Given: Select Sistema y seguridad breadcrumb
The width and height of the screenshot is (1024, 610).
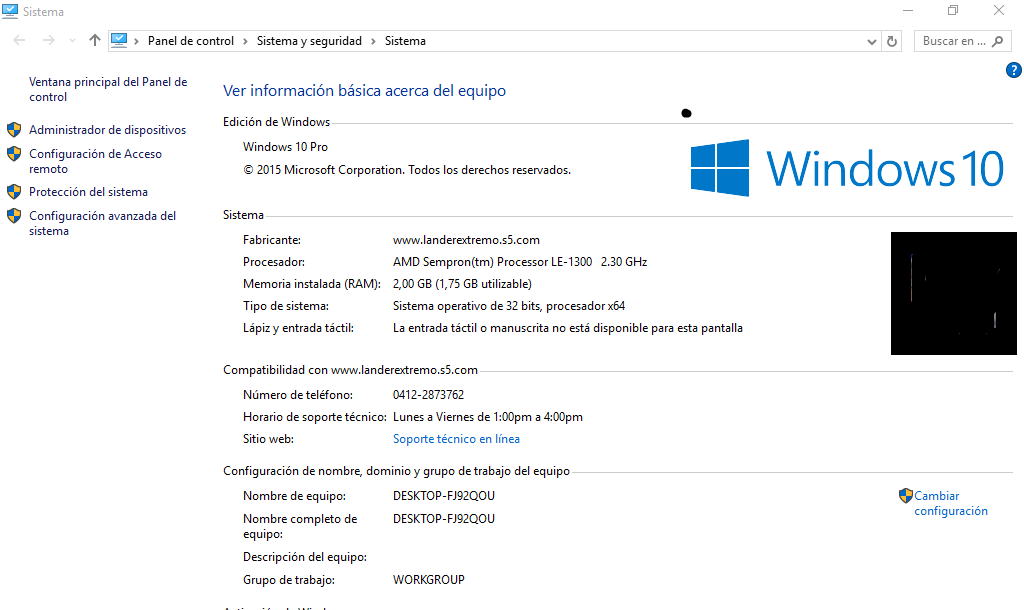Looking at the screenshot, I should [309, 41].
